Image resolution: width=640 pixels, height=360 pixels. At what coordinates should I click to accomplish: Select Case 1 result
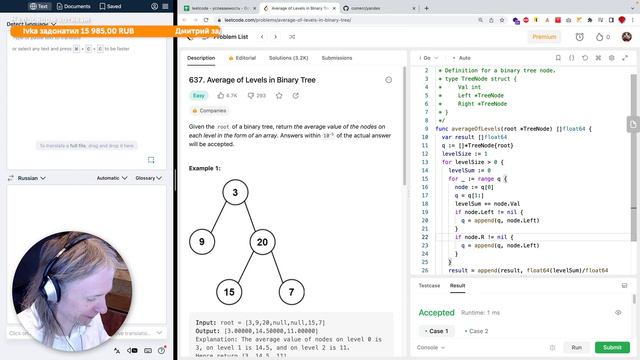tap(436, 331)
